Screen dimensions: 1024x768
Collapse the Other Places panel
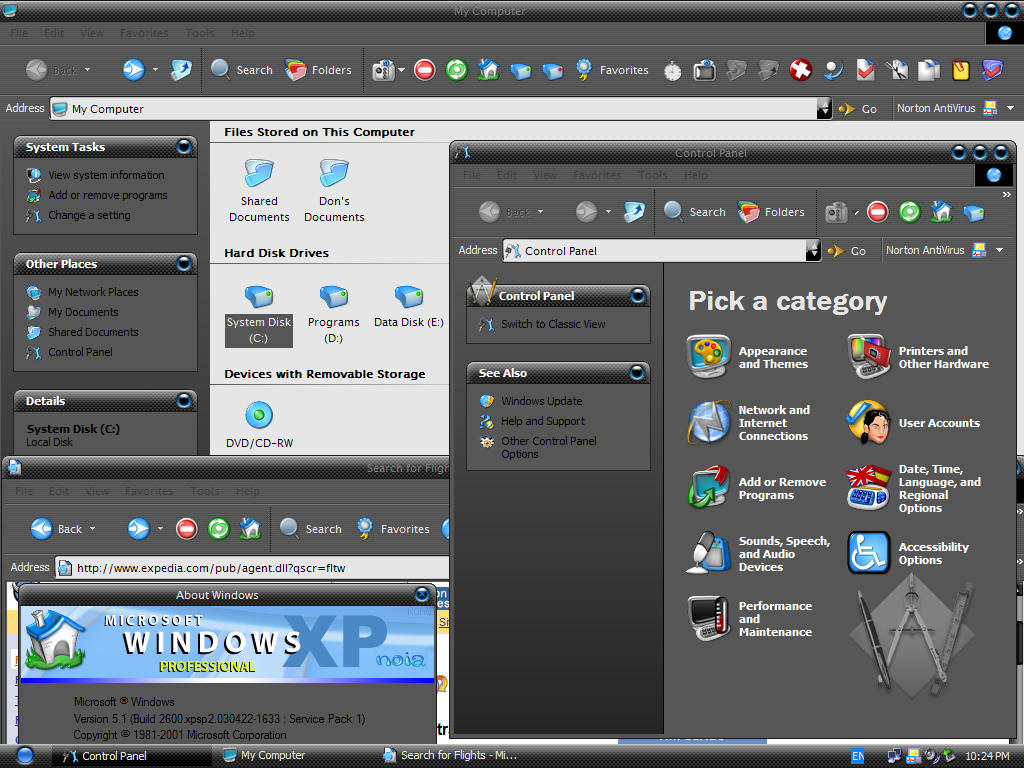184,264
